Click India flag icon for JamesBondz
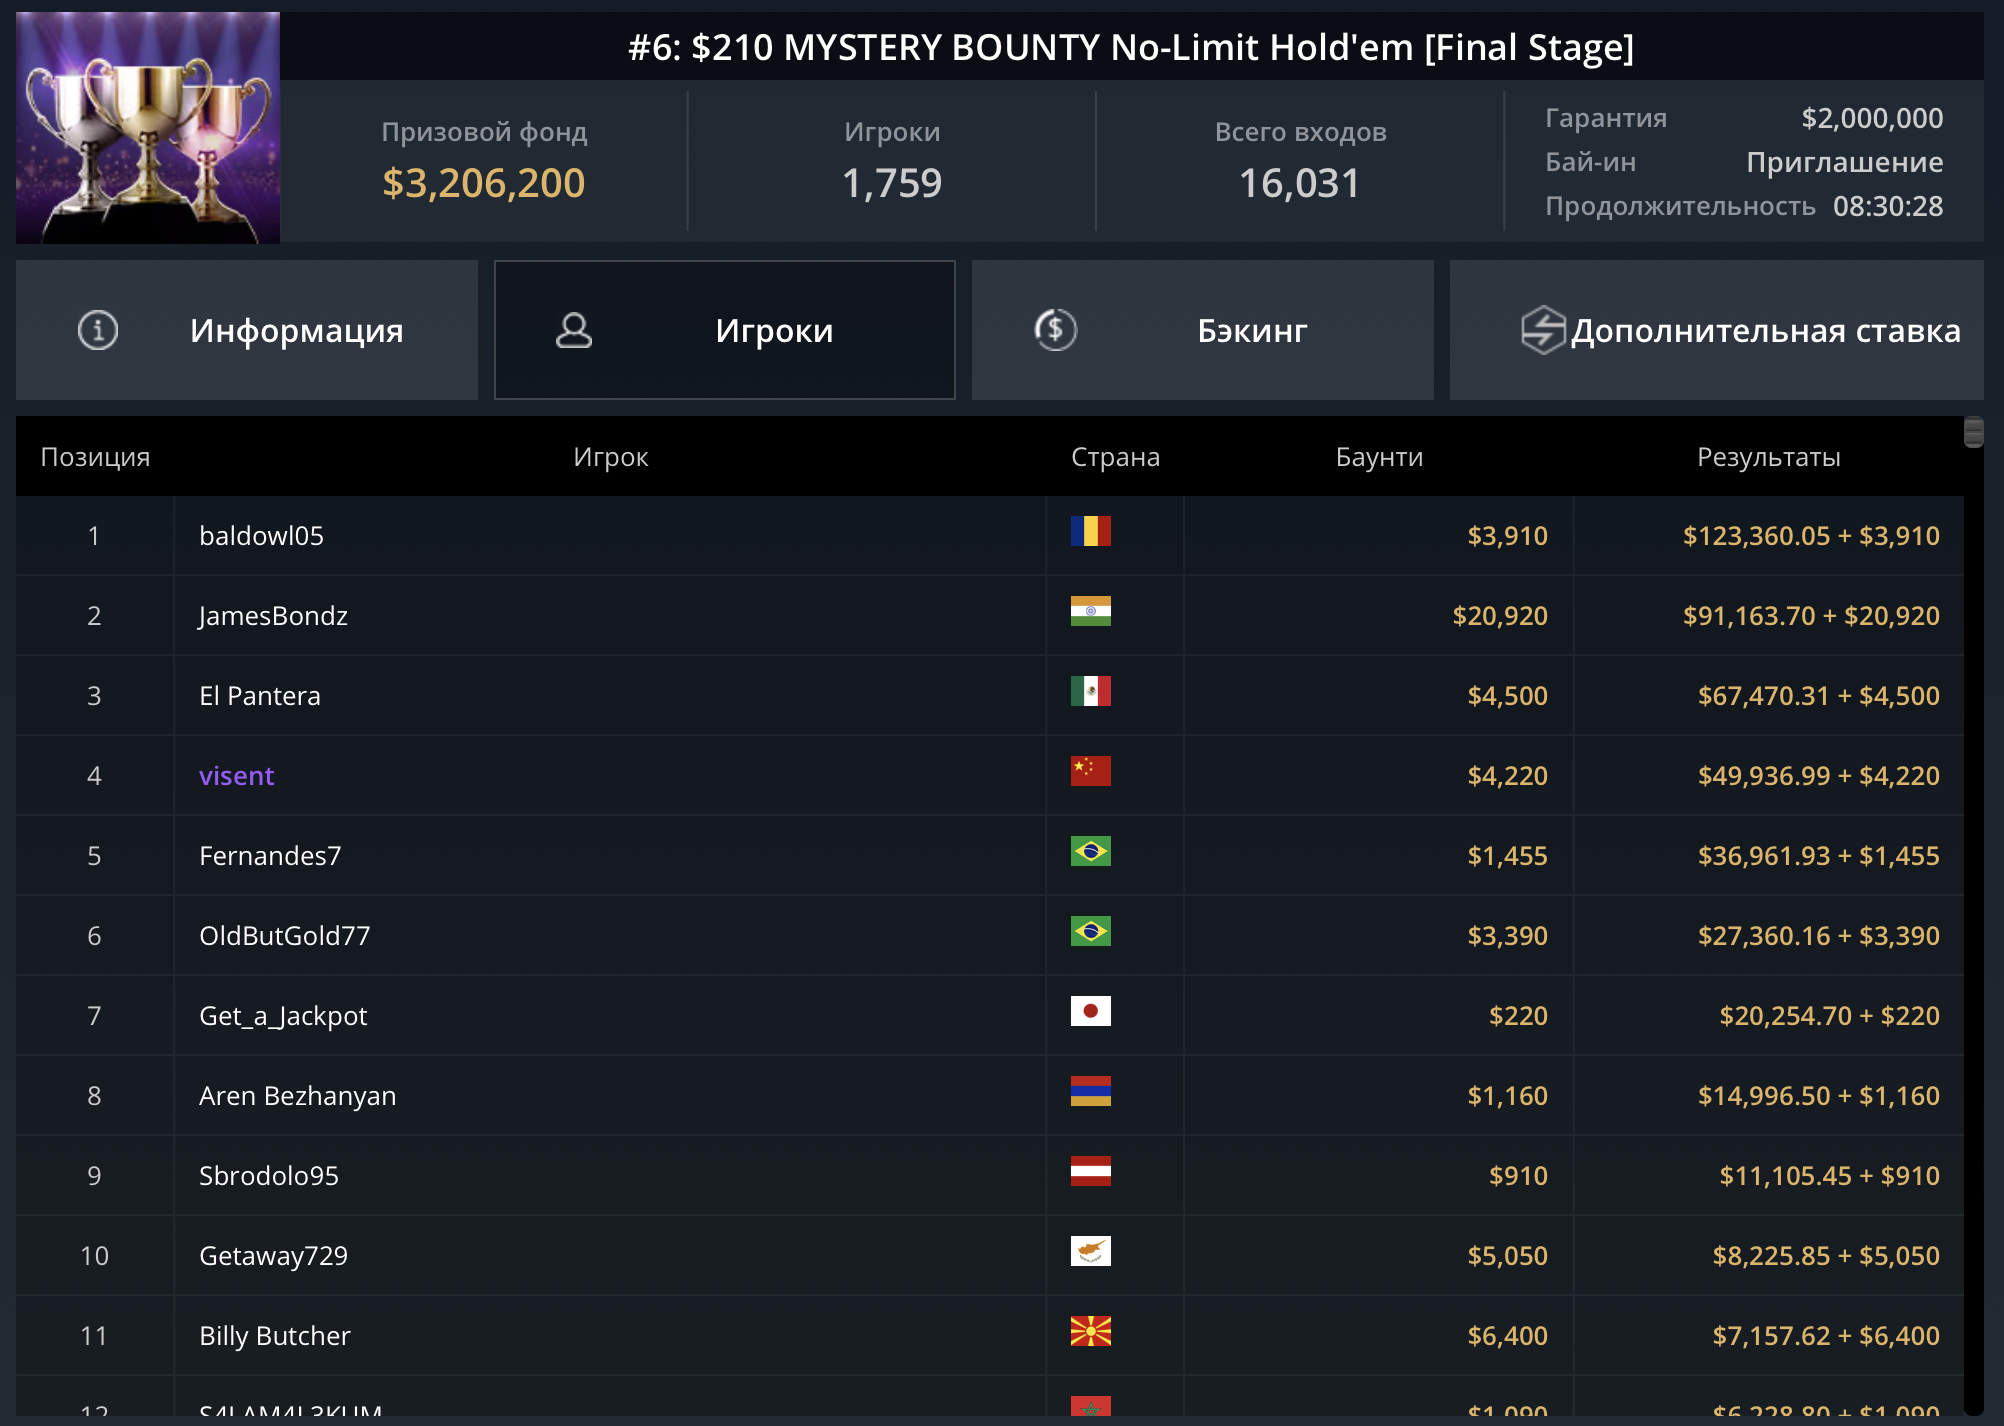Image resolution: width=2004 pixels, height=1426 pixels. (x=1090, y=611)
